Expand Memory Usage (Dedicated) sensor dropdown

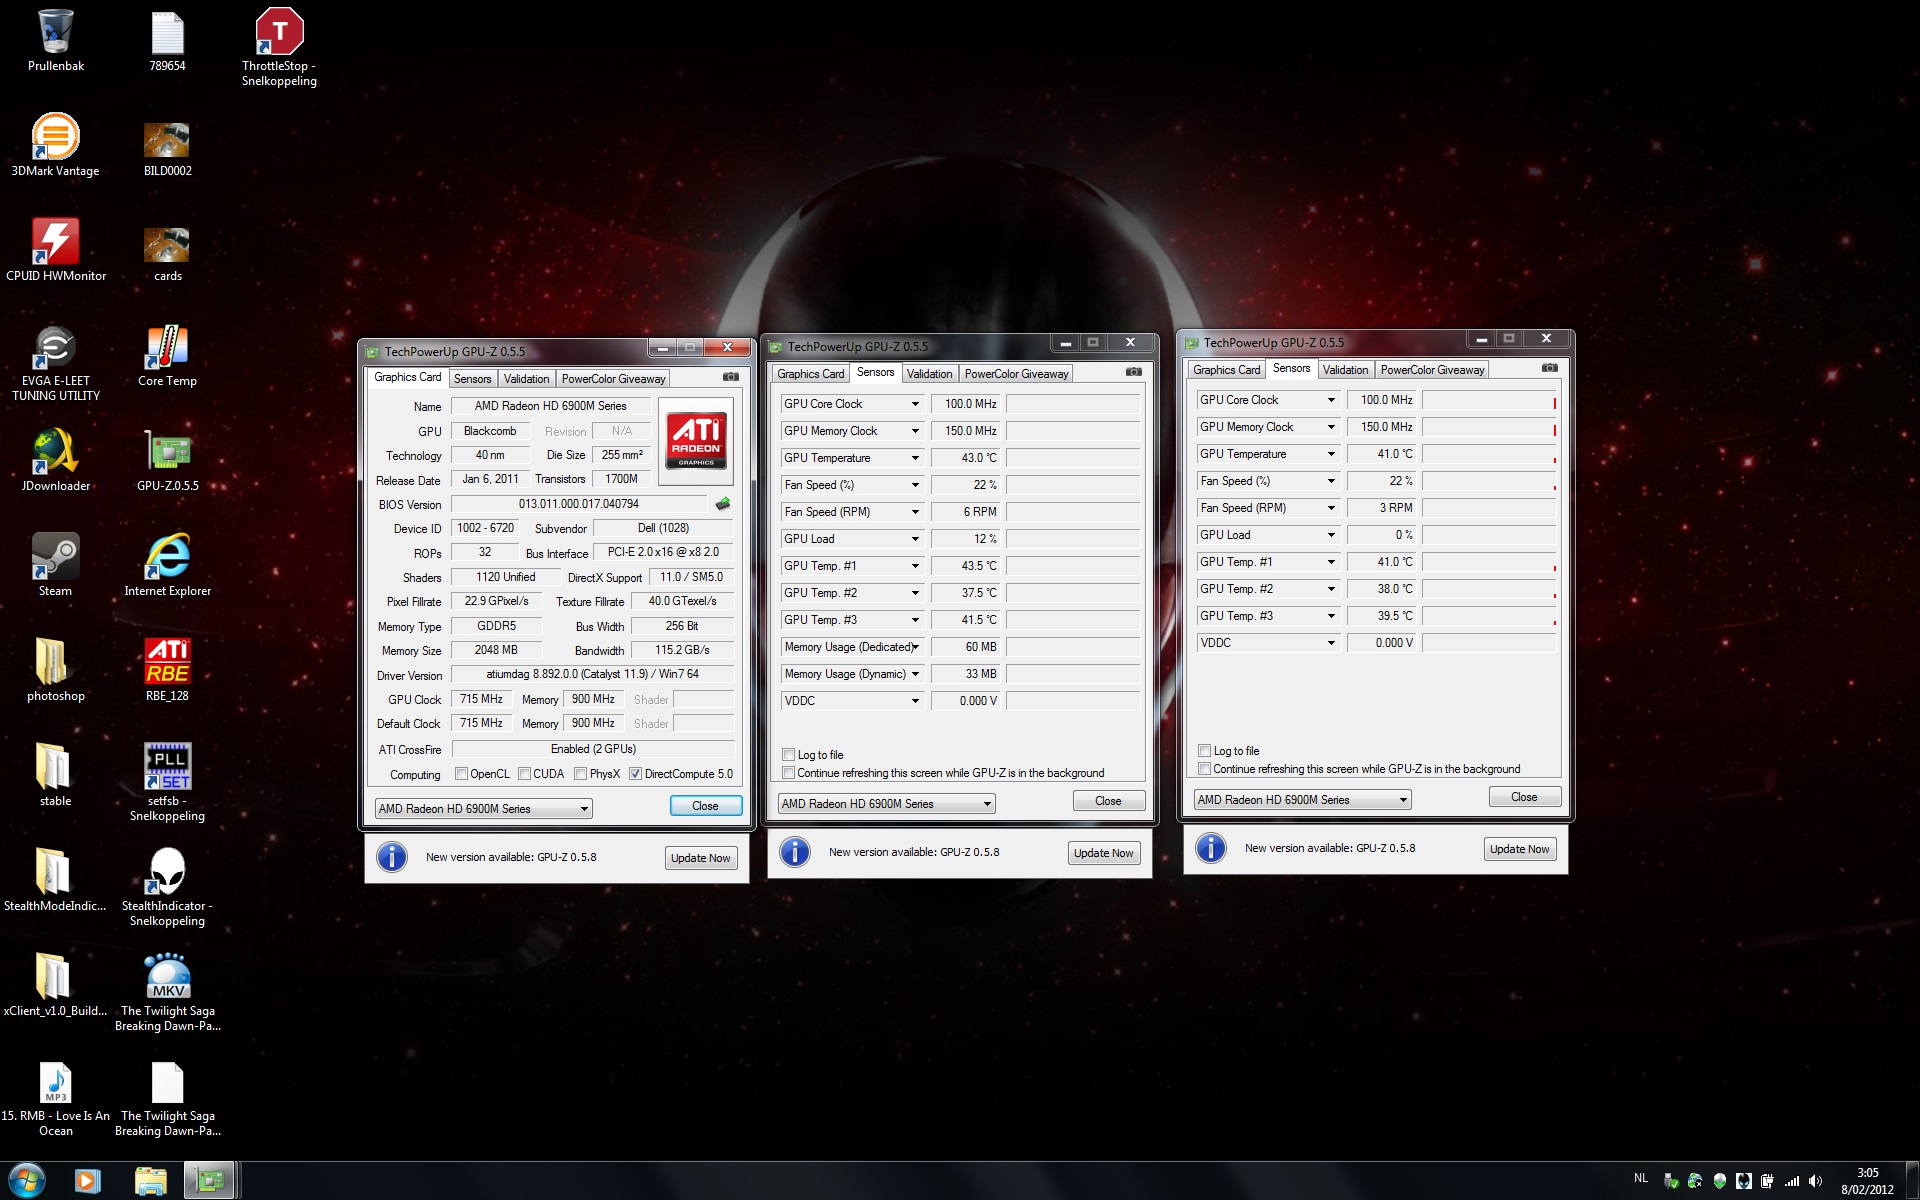tap(914, 647)
